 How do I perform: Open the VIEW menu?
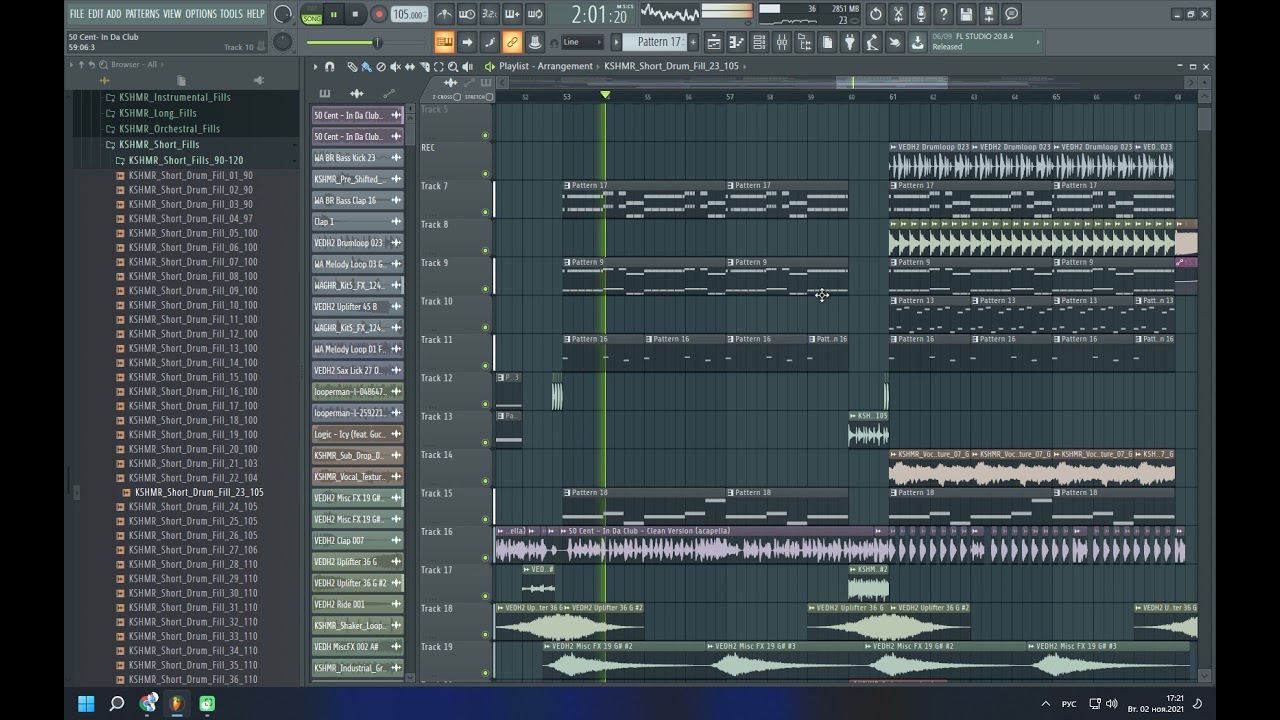tap(172, 14)
